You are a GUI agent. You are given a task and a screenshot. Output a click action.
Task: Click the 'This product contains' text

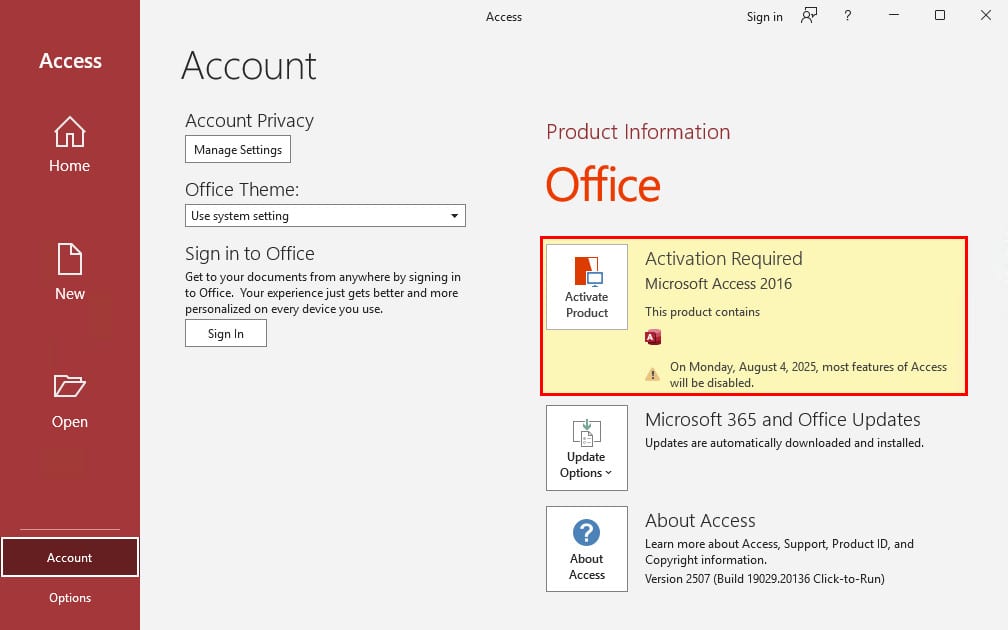[702, 312]
